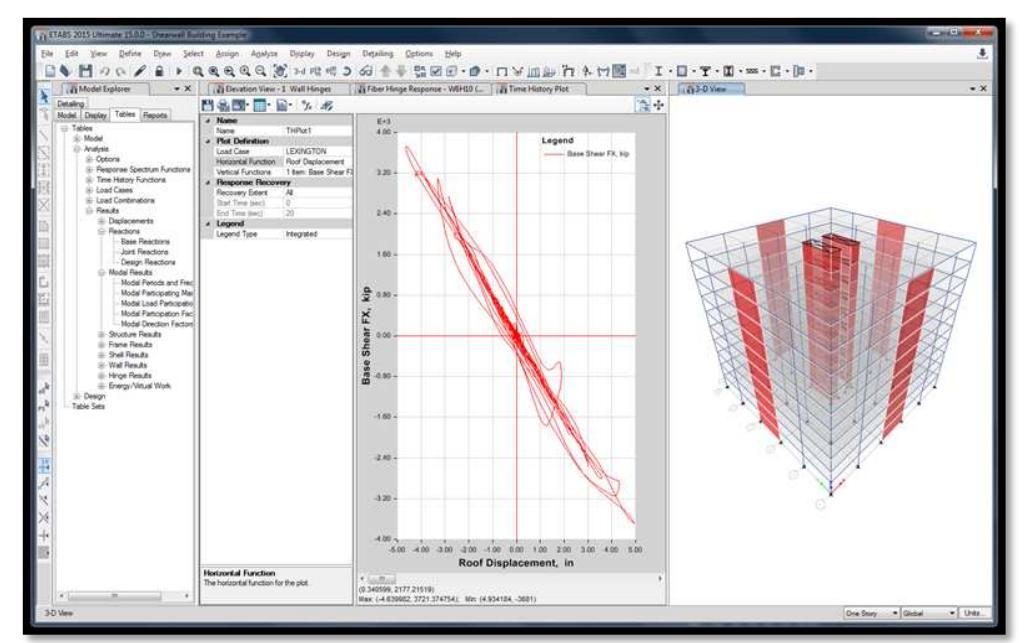The width and height of the screenshot is (1025, 643).
Task: Select Base Reactions in the tables tree
Action: (x=145, y=242)
